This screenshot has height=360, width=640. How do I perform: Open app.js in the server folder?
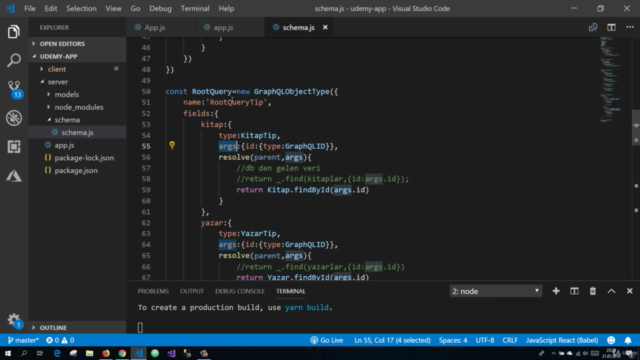(77, 145)
